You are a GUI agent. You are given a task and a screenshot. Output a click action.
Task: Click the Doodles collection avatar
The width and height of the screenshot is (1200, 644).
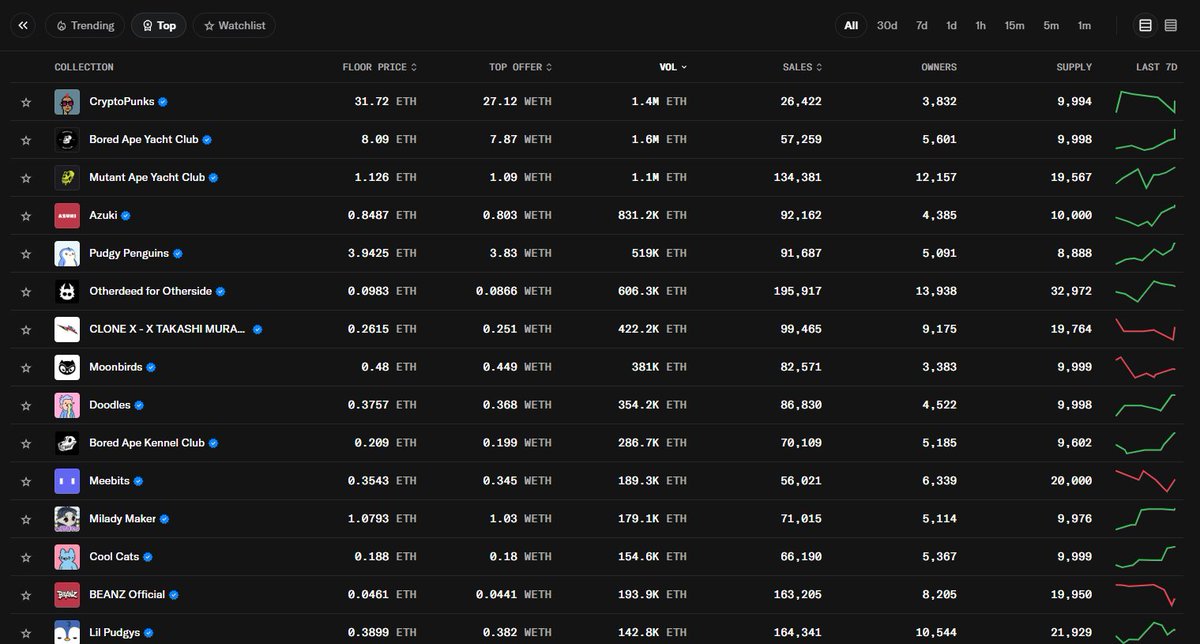(x=67, y=405)
